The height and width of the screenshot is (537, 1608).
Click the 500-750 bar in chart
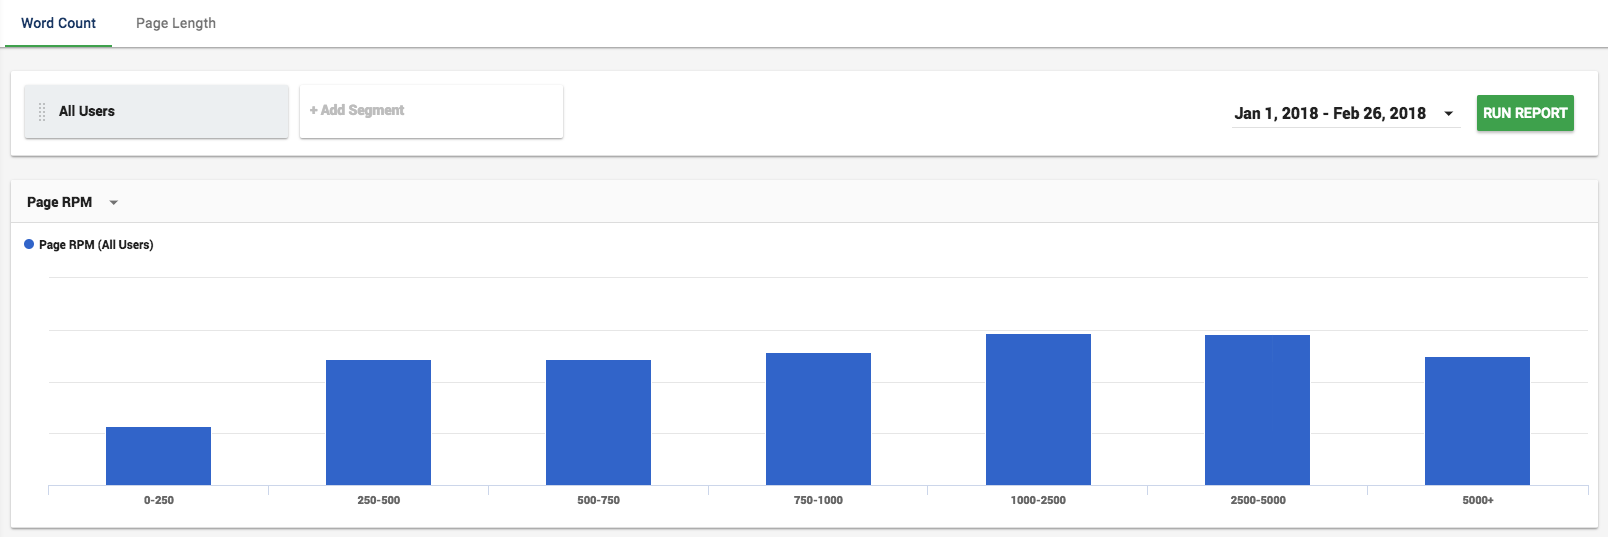point(598,422)
